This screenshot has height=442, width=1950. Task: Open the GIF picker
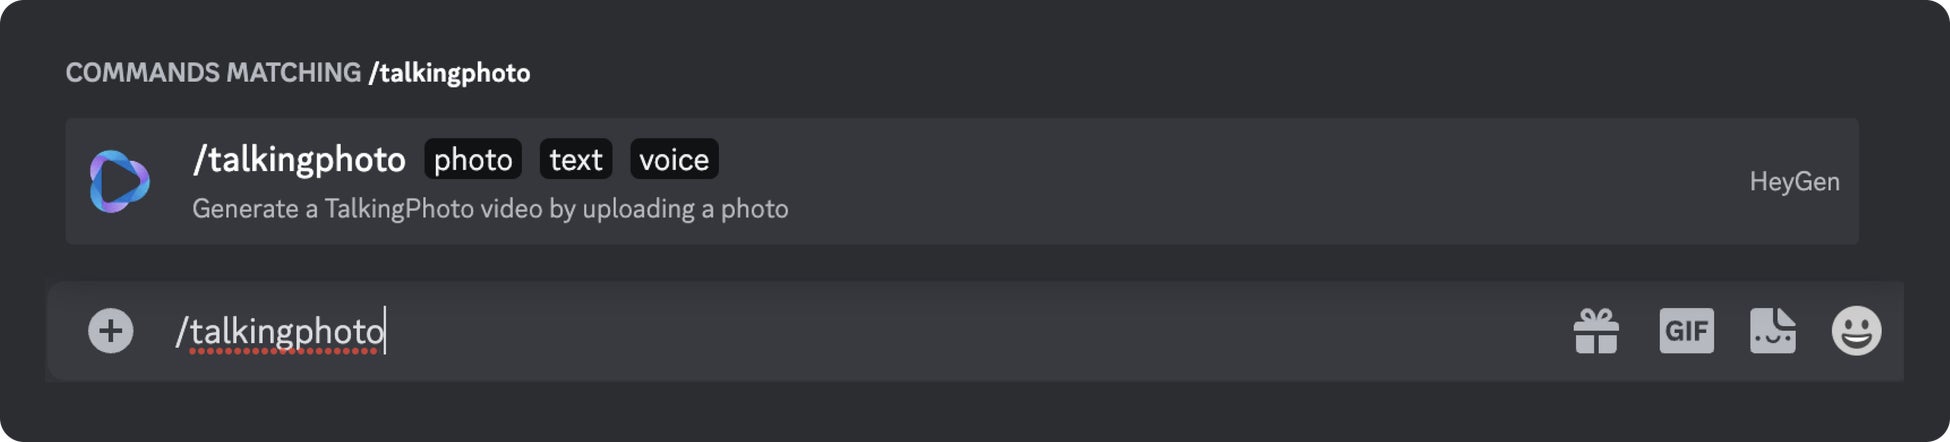(1686, 331)
